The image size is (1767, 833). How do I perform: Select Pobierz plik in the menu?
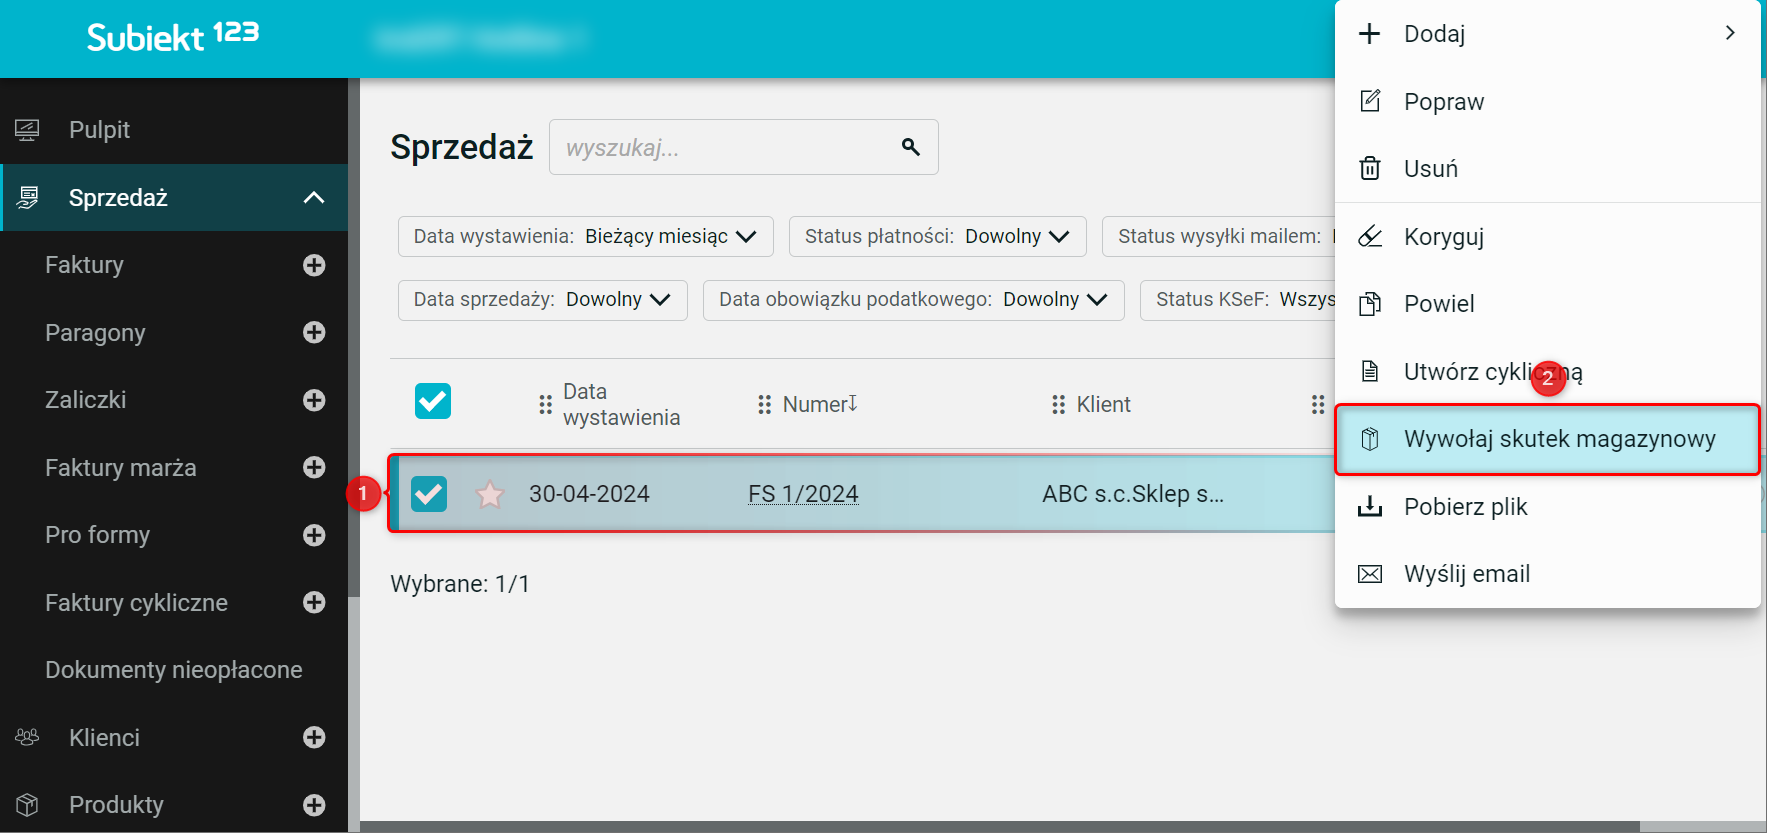(x=1548, y=507)
